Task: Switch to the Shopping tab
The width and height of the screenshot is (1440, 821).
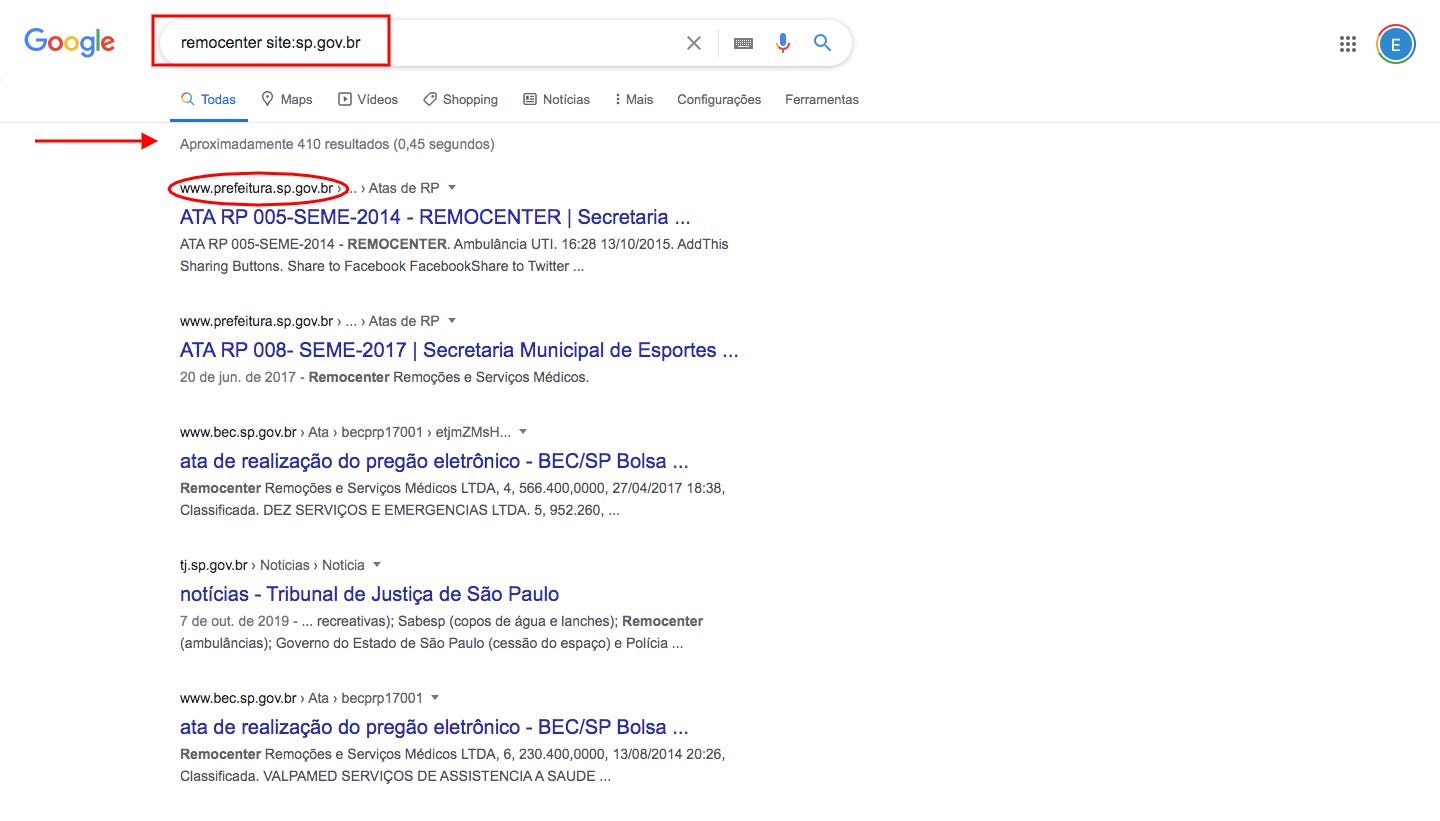Action: coord(460,99)
